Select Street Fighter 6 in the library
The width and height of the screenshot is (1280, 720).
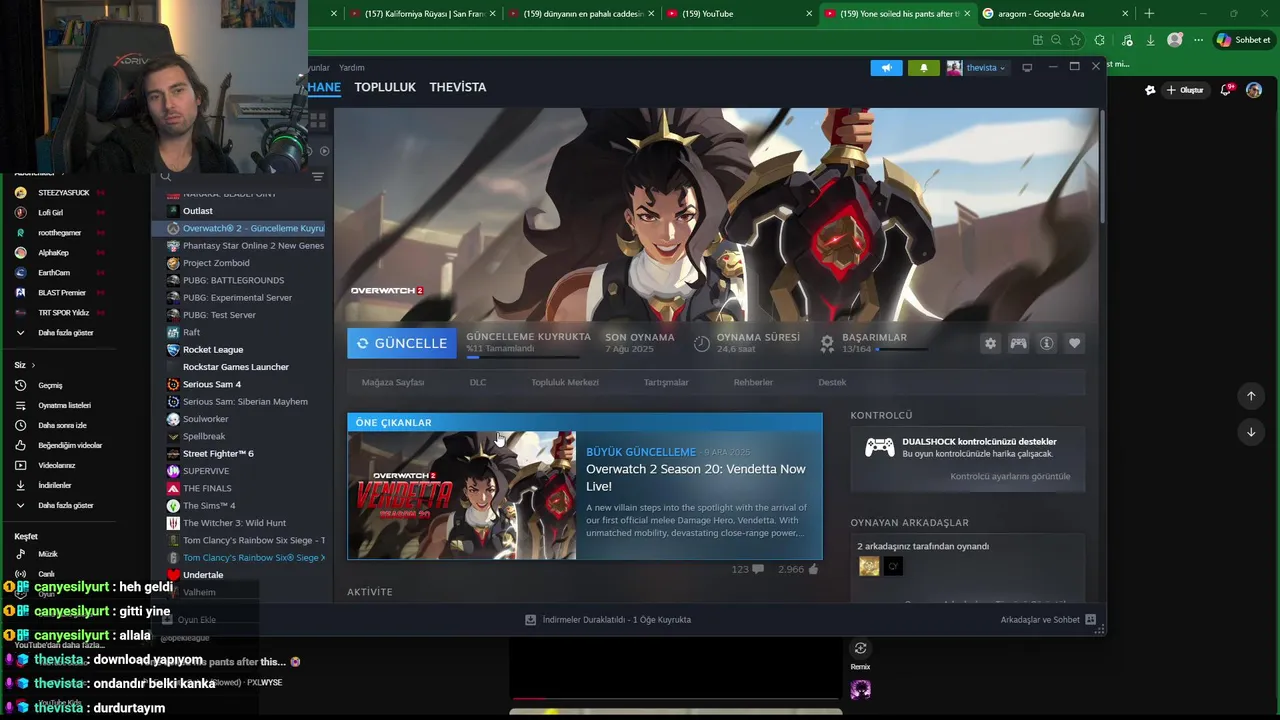pyautogui.click(x=240, y=453)
